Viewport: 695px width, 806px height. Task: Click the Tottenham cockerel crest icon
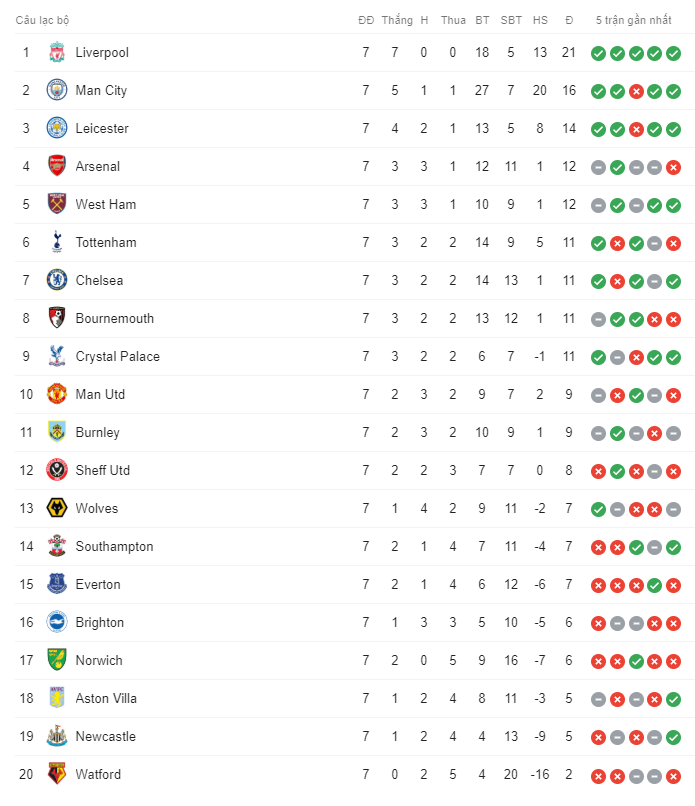click(56, 242)
